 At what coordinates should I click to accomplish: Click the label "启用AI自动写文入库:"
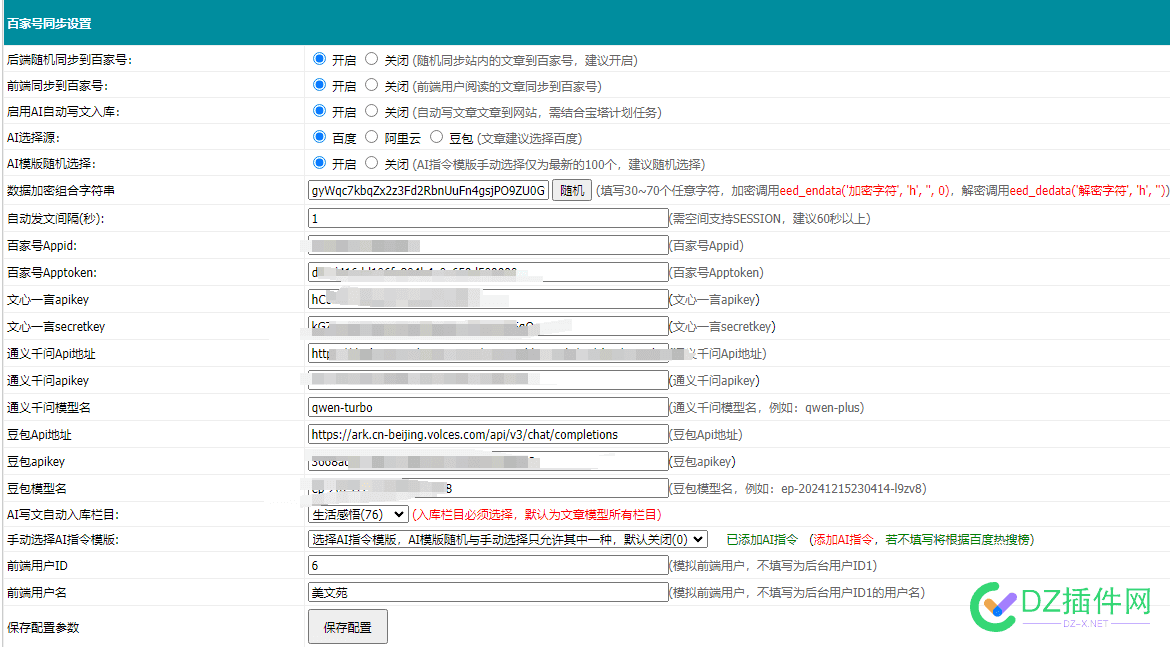pyautogui.click(x=63, y=111)
